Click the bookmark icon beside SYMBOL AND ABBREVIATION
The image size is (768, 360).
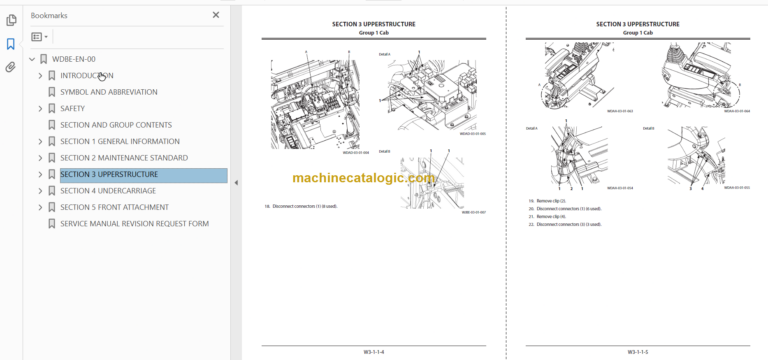tap(51, 92)
